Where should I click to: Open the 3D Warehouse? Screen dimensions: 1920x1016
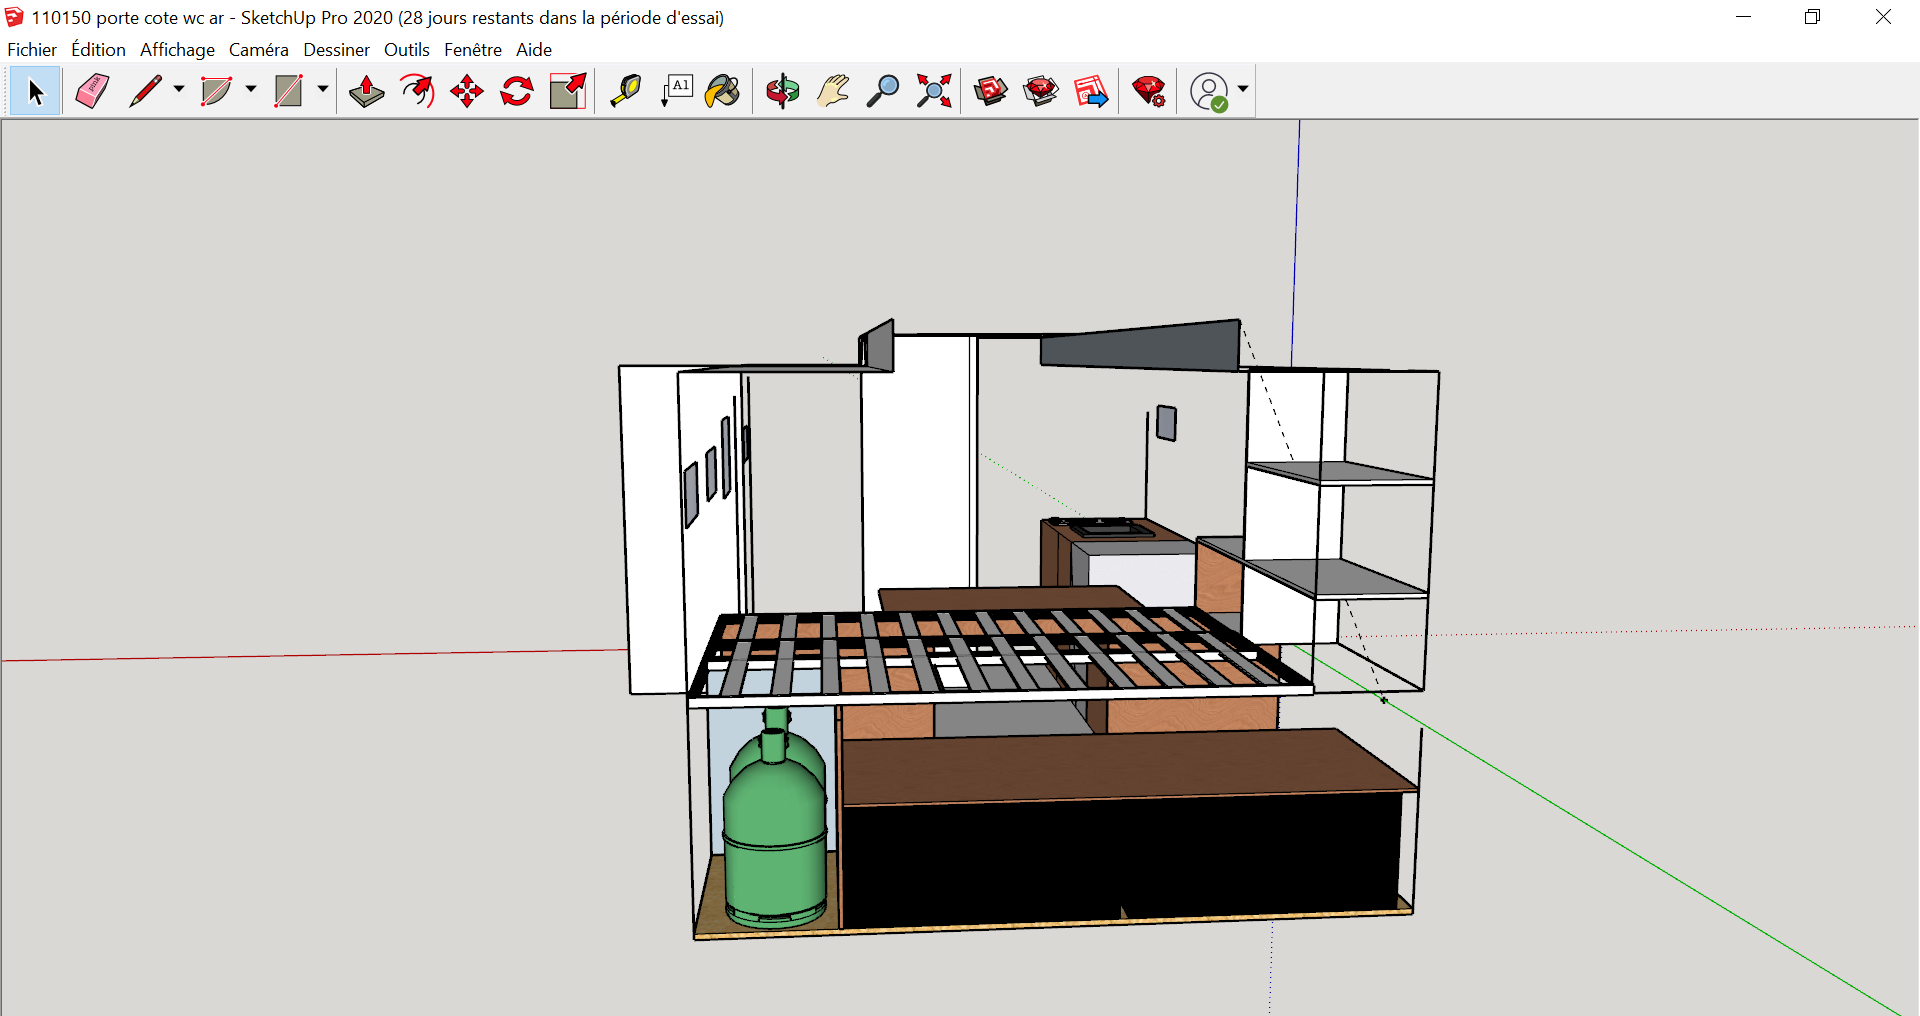pyautogui.click(x=991, y=91)
